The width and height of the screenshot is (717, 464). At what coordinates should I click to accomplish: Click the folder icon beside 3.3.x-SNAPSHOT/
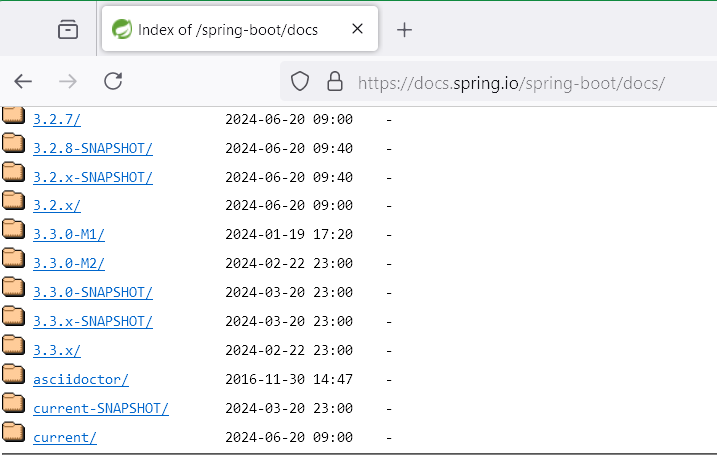[x=13, y=316]
